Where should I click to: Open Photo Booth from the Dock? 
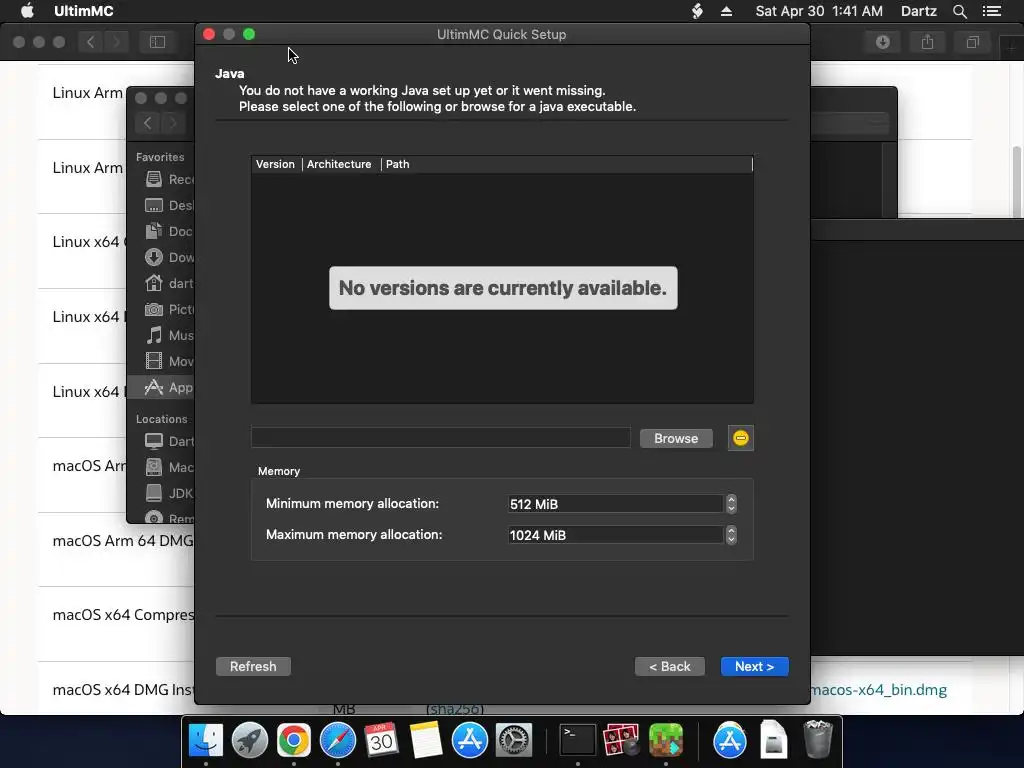click(621, 741)
